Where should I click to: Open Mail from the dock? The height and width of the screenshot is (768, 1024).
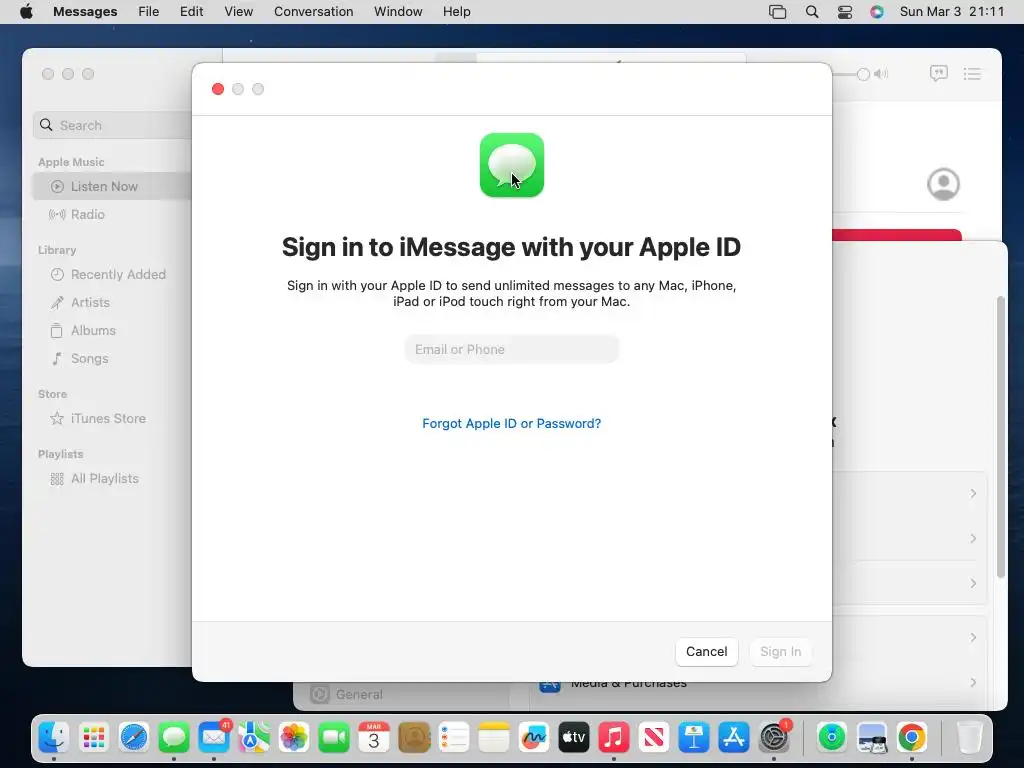(x=214, y=738)
